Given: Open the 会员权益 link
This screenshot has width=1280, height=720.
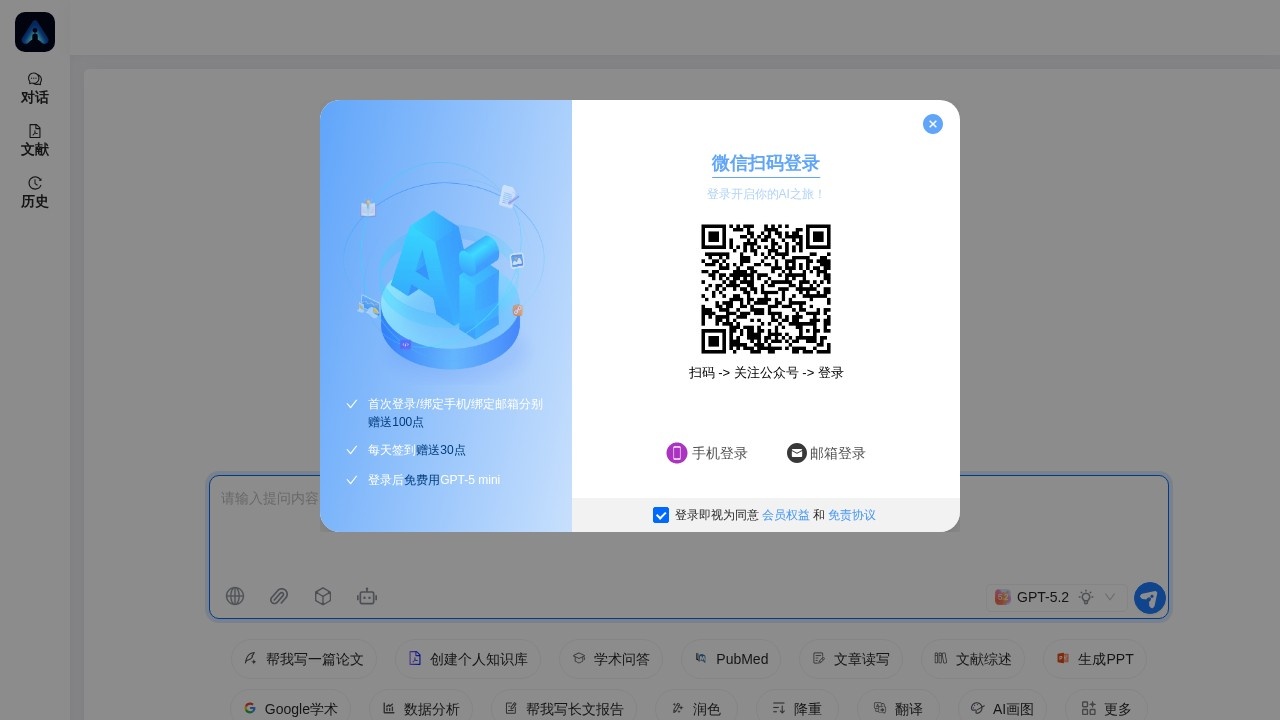Looking at the screenshot, I should point(786,515).
